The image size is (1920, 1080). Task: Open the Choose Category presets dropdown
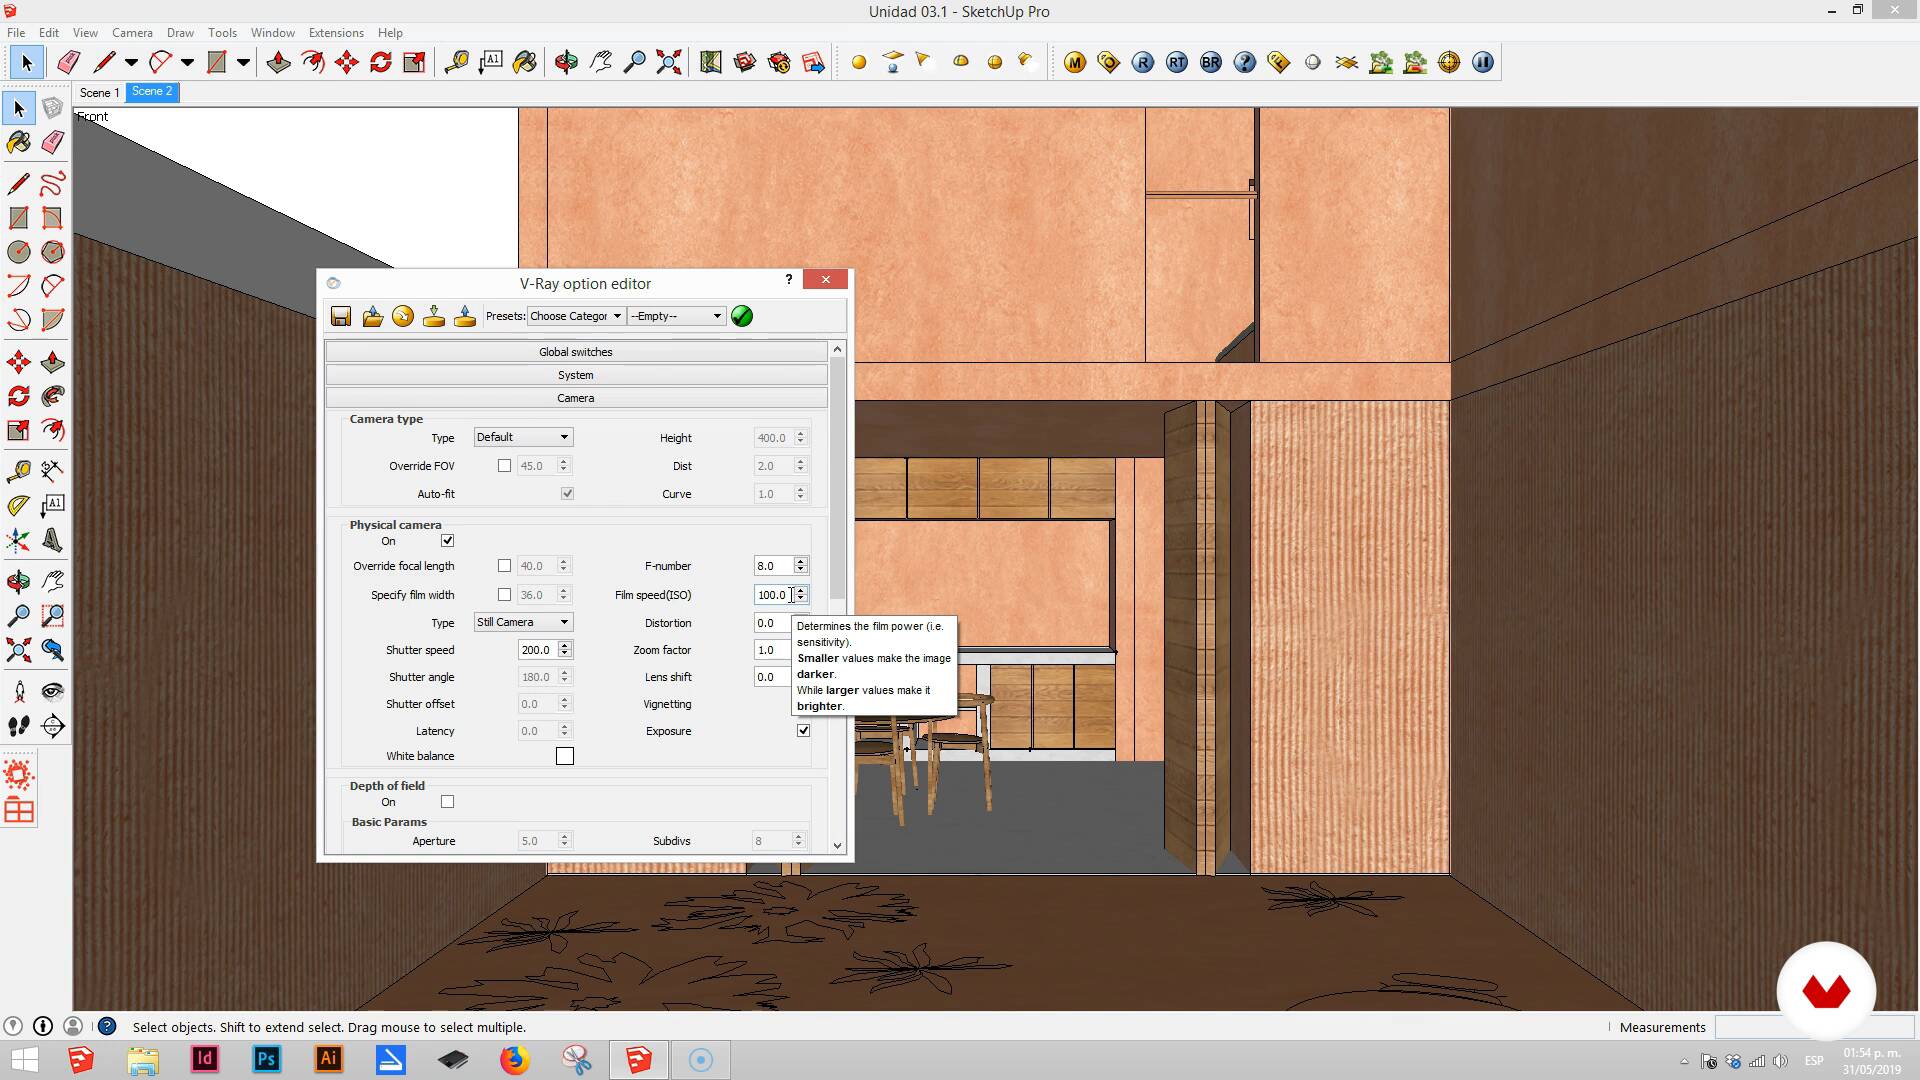pos(576,316)
